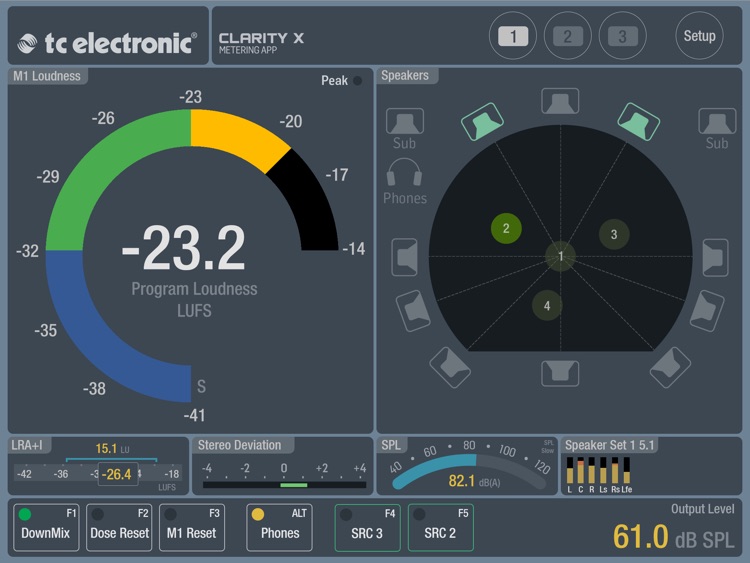Viewport: 750px width, 563px height.
Task: Click the loudness radar arc meter
Action: coord(191,256)
